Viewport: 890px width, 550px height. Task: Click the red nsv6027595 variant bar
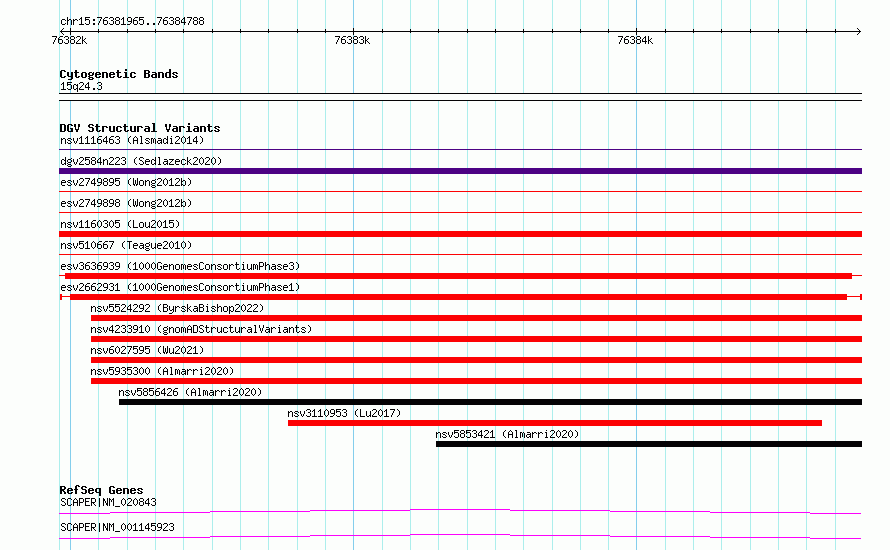[x=476, y=360]
